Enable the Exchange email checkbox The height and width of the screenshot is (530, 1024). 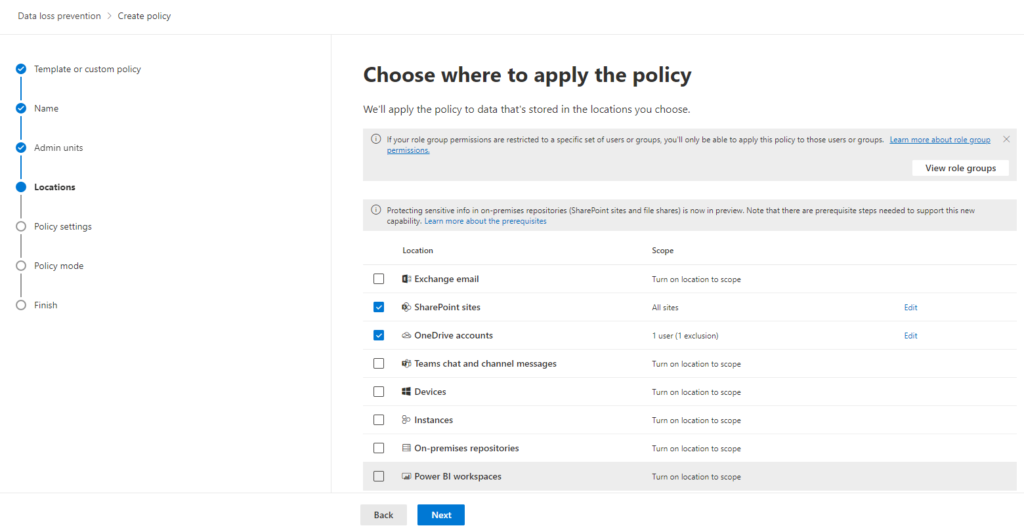(x=379, y=279)
